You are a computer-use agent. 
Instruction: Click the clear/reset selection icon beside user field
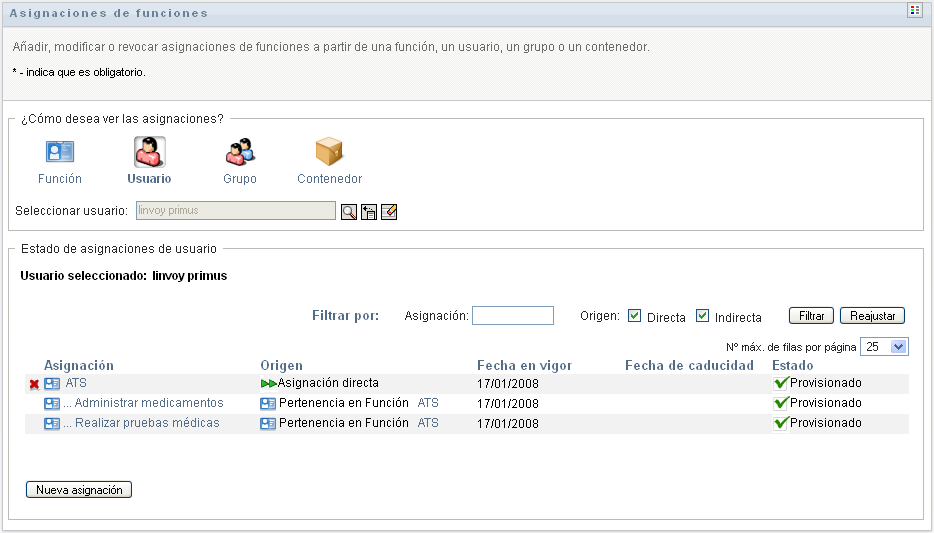pos(389,211)
